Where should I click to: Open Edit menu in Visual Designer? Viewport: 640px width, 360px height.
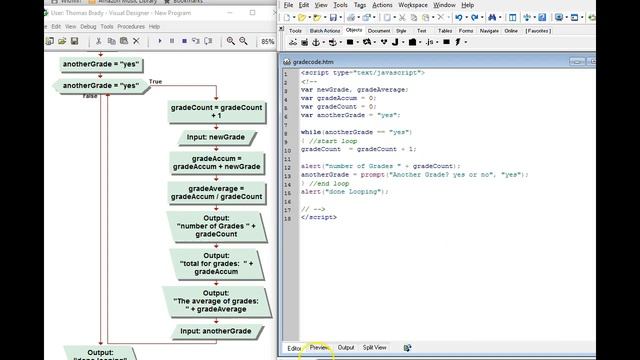pyautogui.click(x=56, y=27)
